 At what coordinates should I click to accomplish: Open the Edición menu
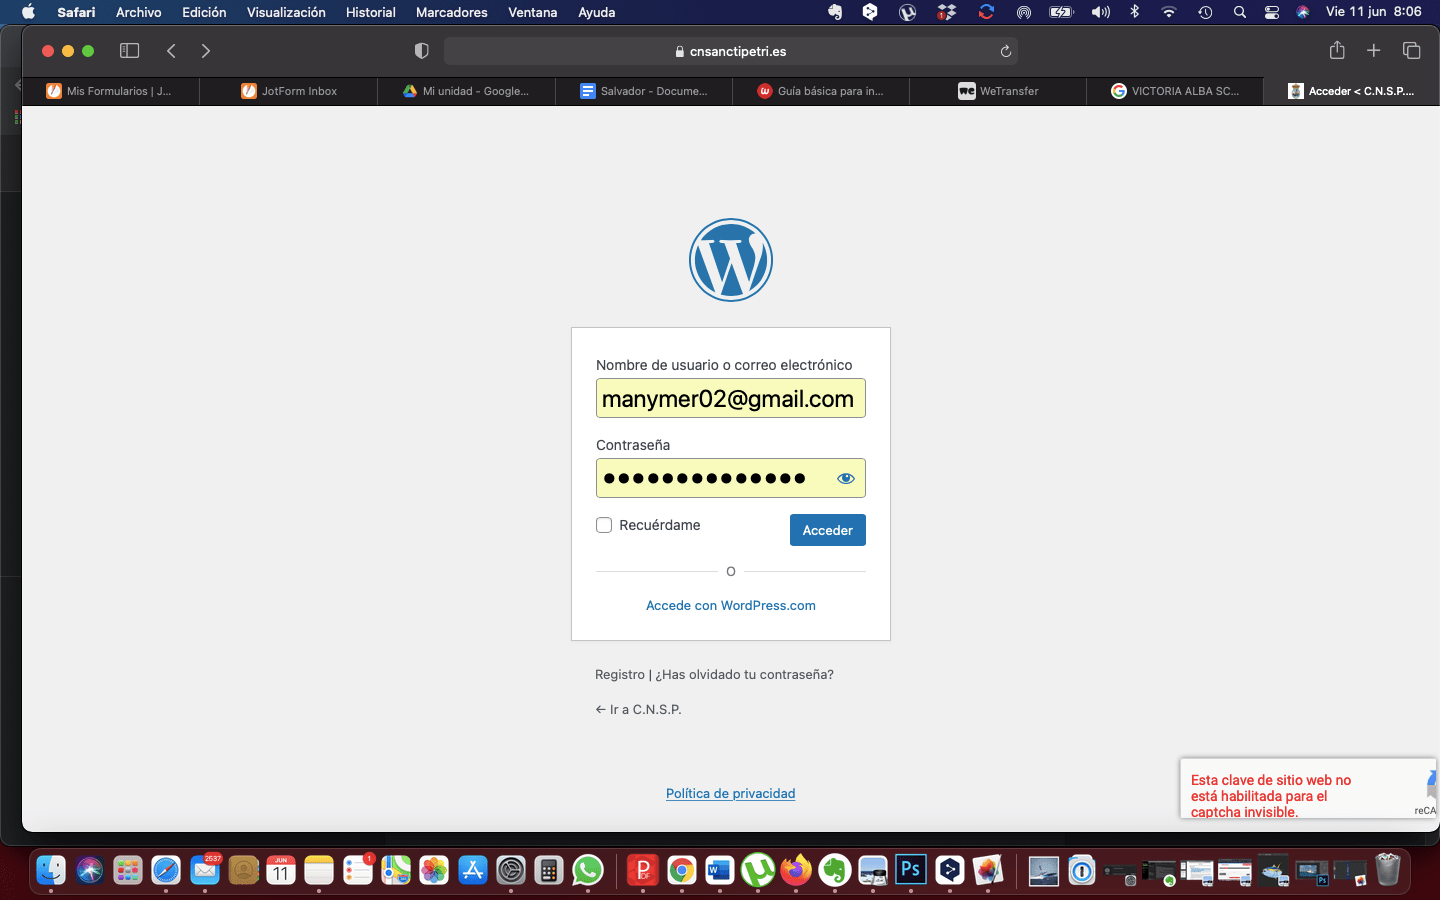[204, 12]
